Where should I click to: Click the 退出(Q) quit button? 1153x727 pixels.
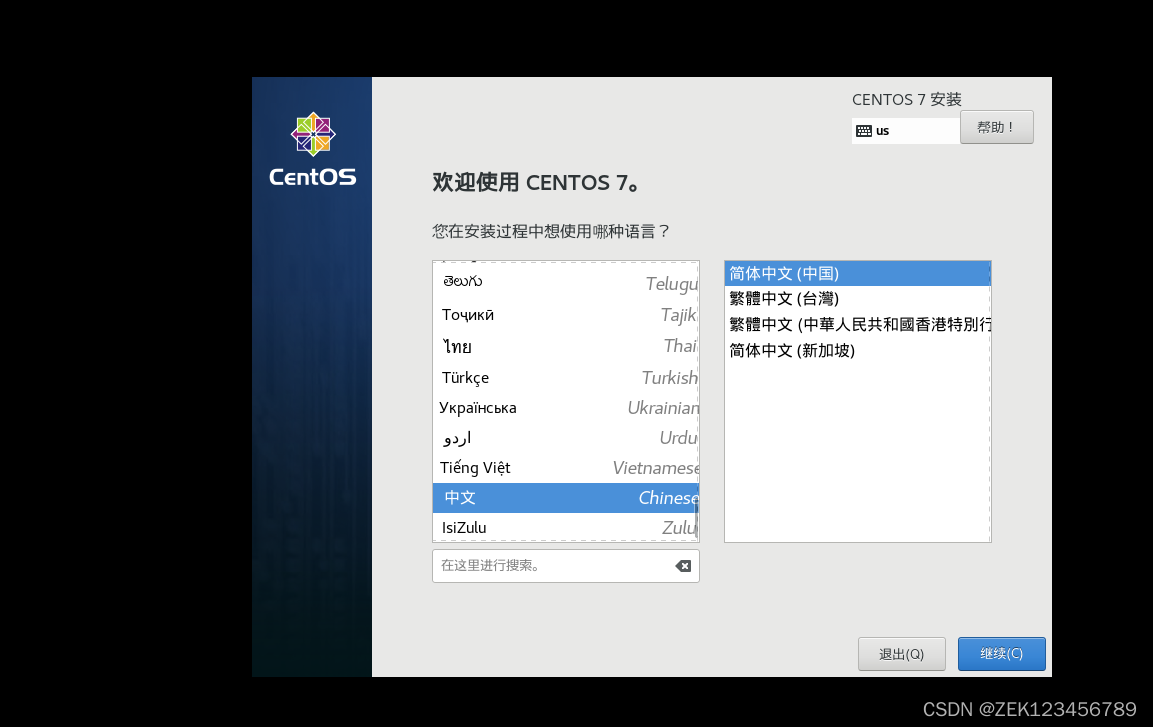902,653
